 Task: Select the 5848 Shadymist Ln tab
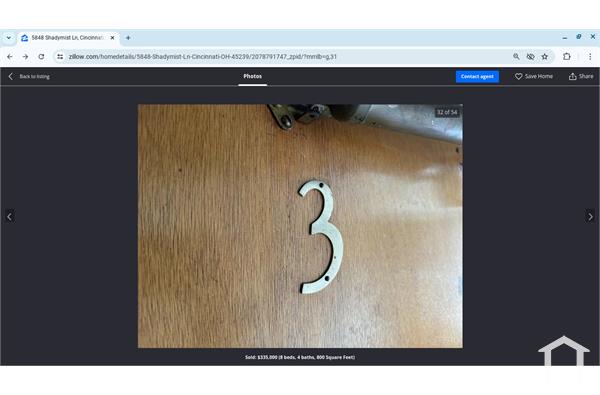click(x=68, y=38)
